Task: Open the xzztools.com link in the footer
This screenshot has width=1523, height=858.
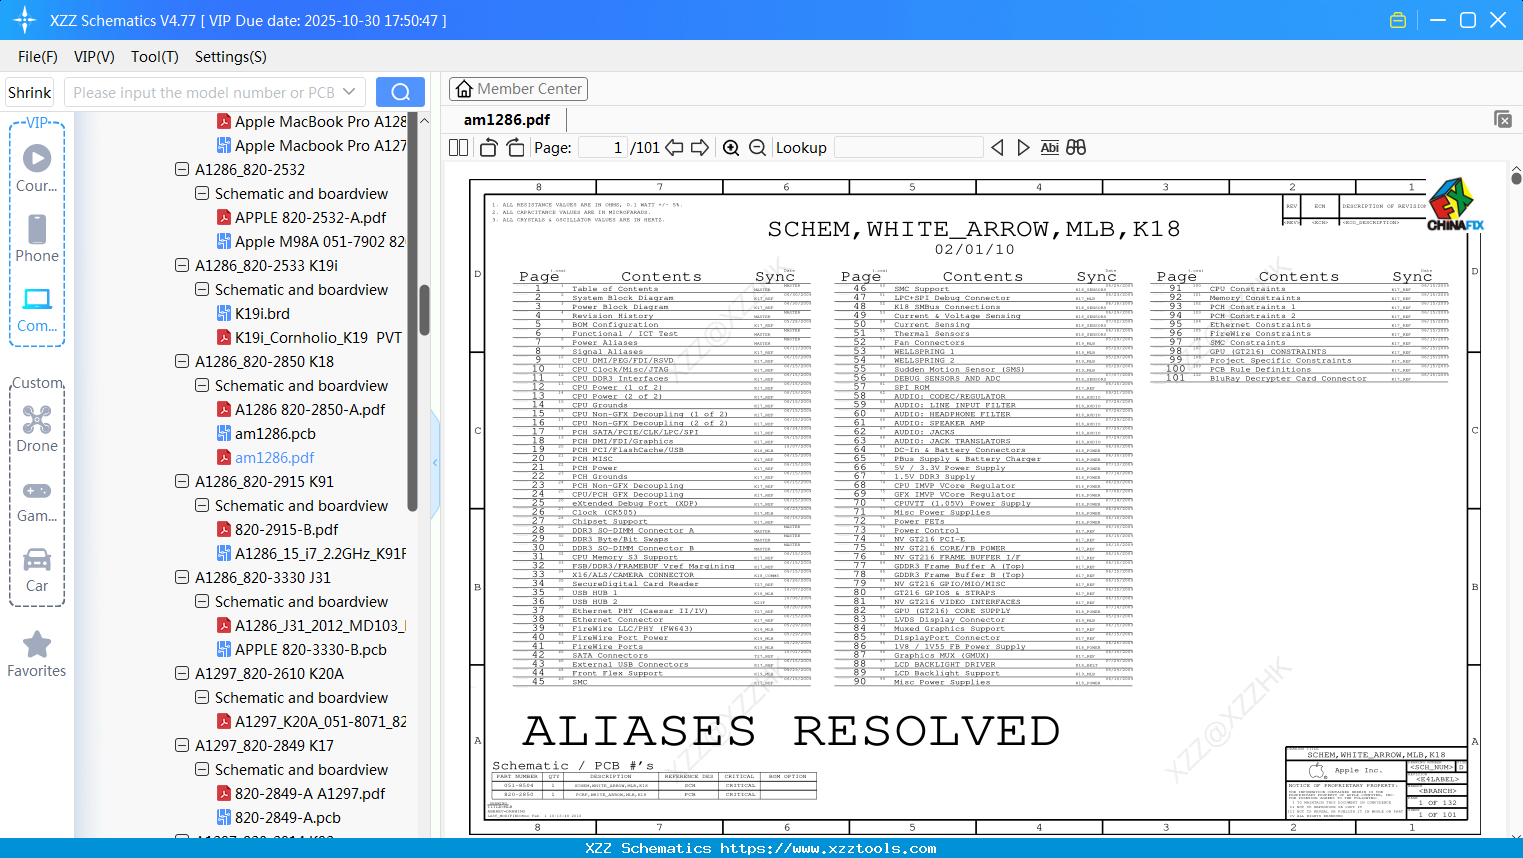Action: 828,848
